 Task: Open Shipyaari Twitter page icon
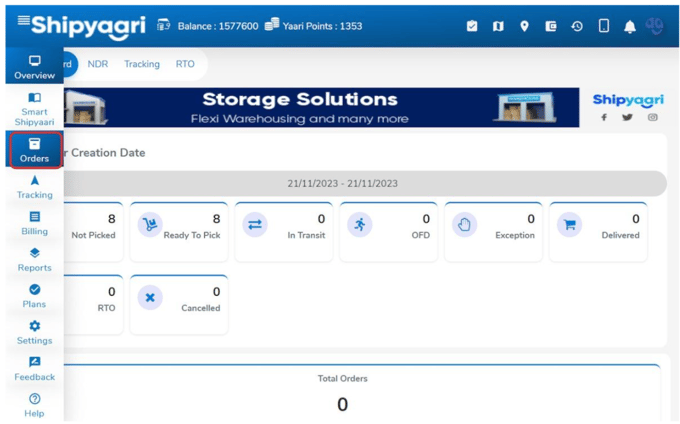coord(627,117)
